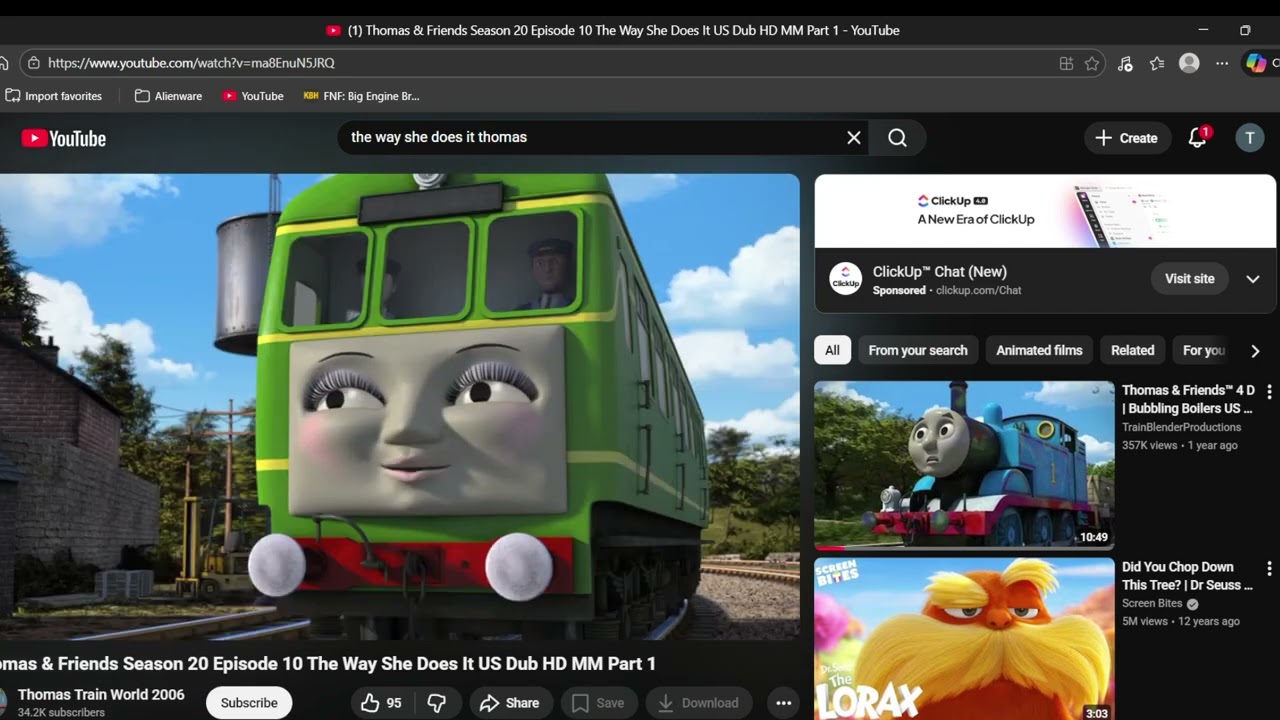1280x720 pixels.
Task: Clear the search query with the X
Action: pyautogui.click(x=854, y=138)
